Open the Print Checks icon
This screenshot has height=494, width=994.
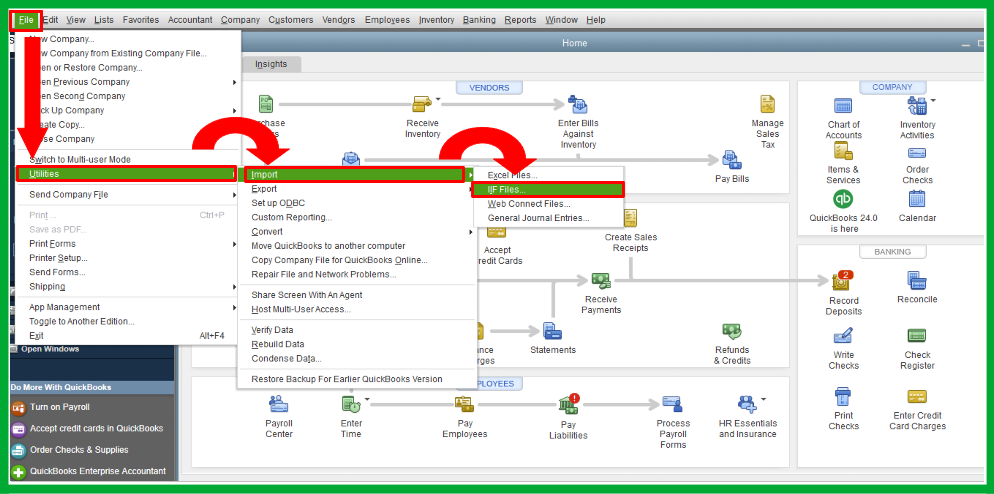tap(843, 398)
